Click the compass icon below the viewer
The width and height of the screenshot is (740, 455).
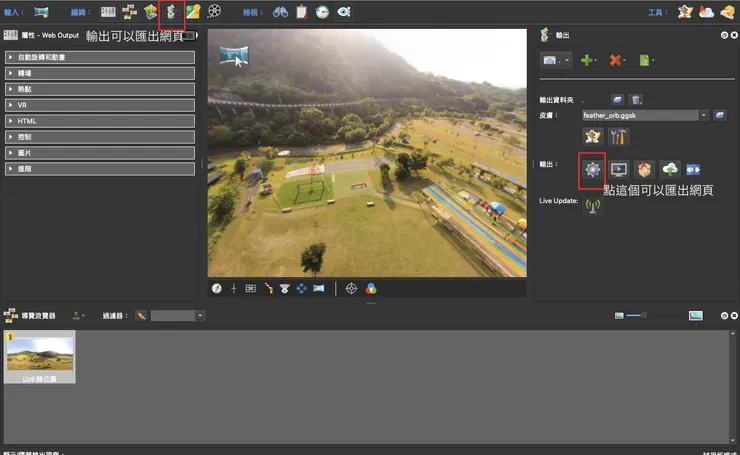pos(217,288)
